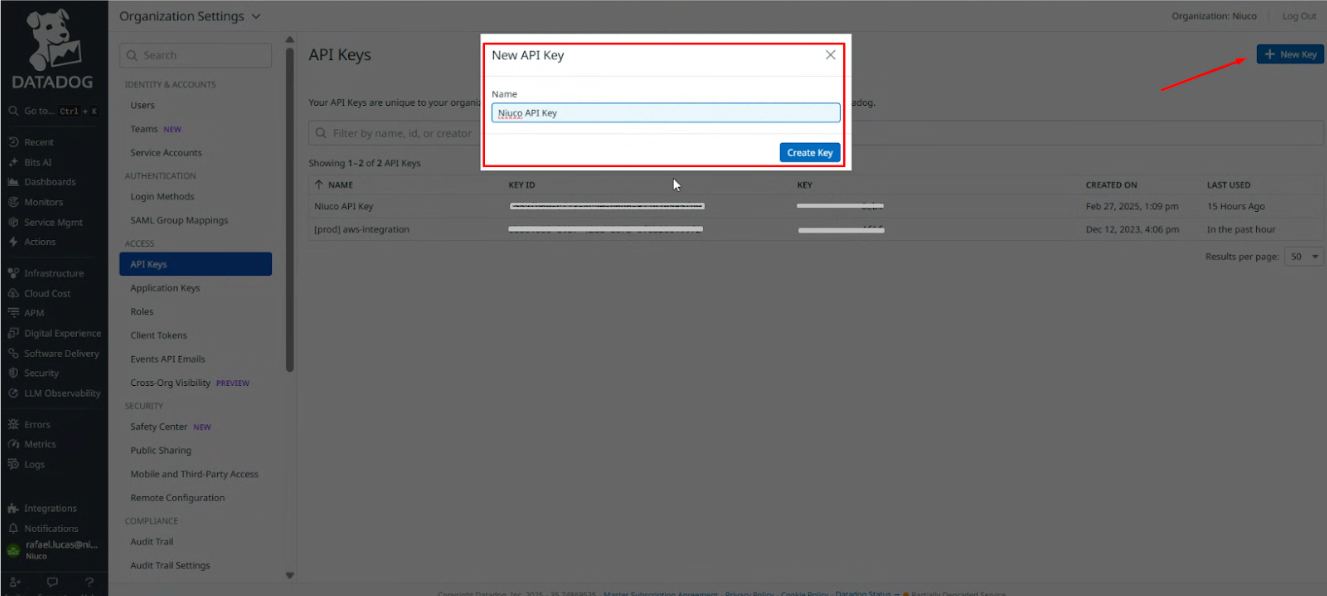Click the settings menu scrollbar
The height and width of the screenshot is (596, 1327).
(x=290, y=210)
